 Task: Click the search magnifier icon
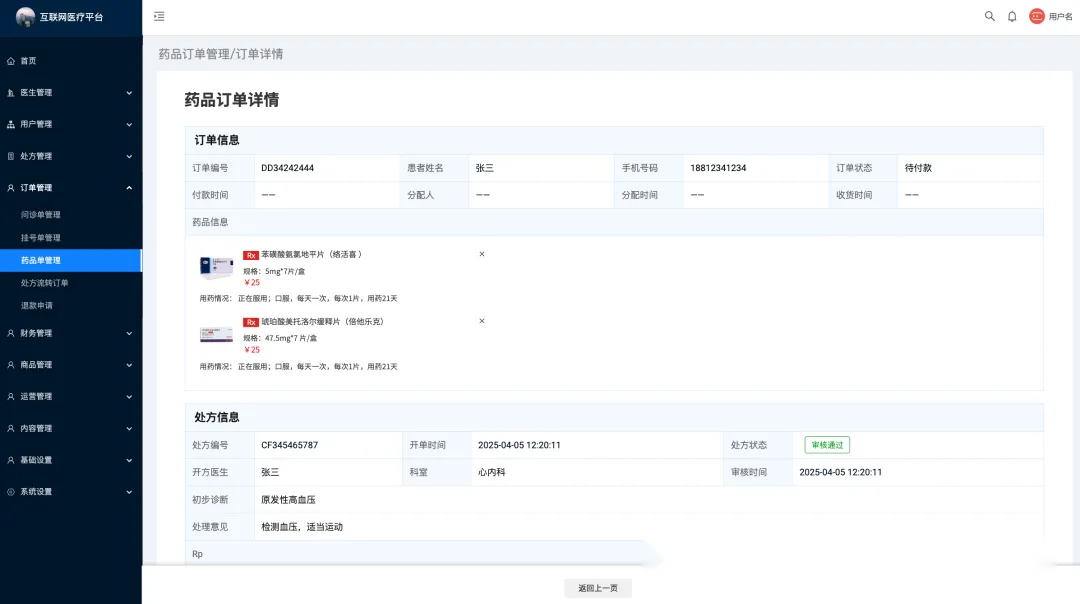pos(990,16)
